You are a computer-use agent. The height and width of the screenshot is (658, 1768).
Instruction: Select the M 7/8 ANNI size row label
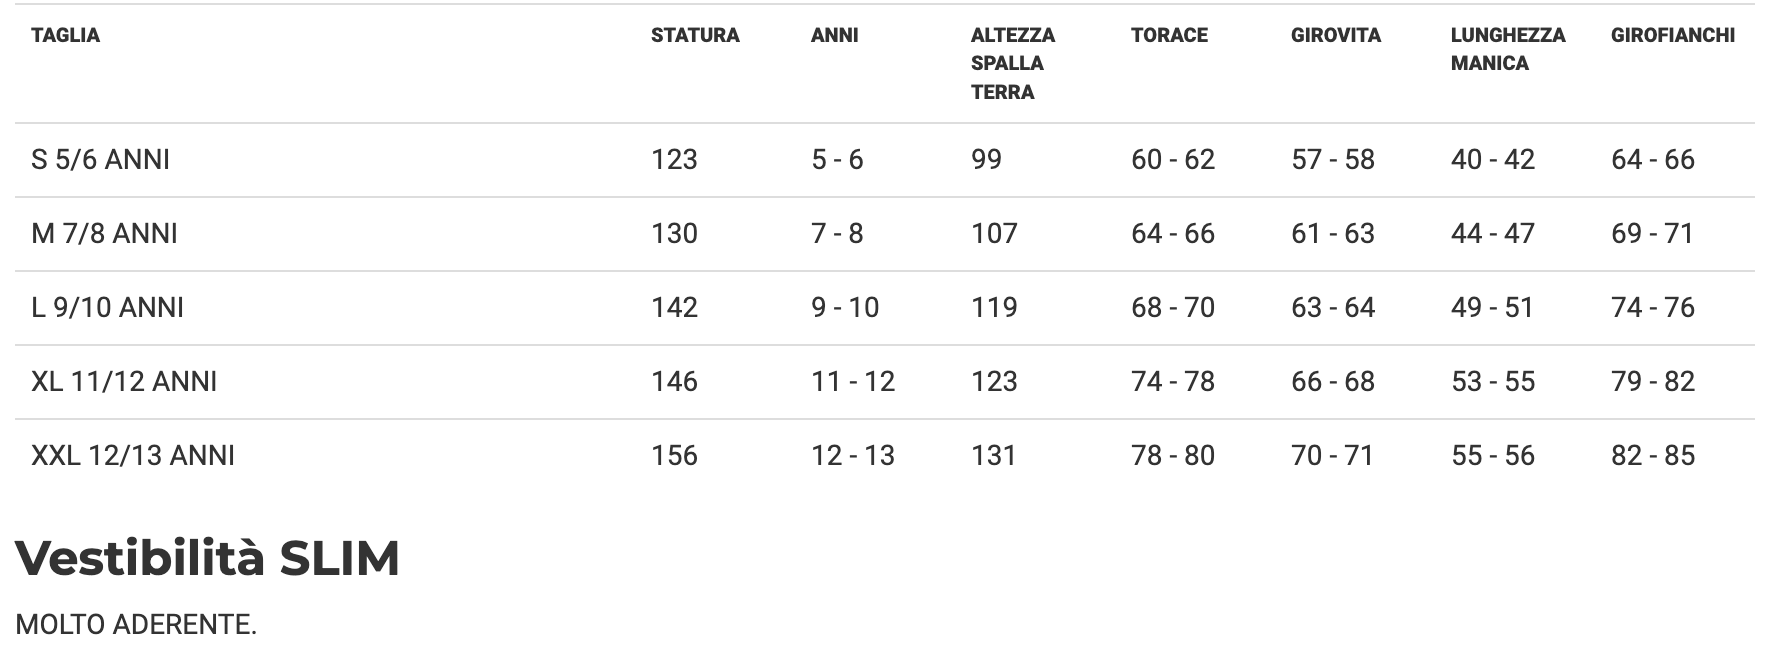tap(105, 234)
